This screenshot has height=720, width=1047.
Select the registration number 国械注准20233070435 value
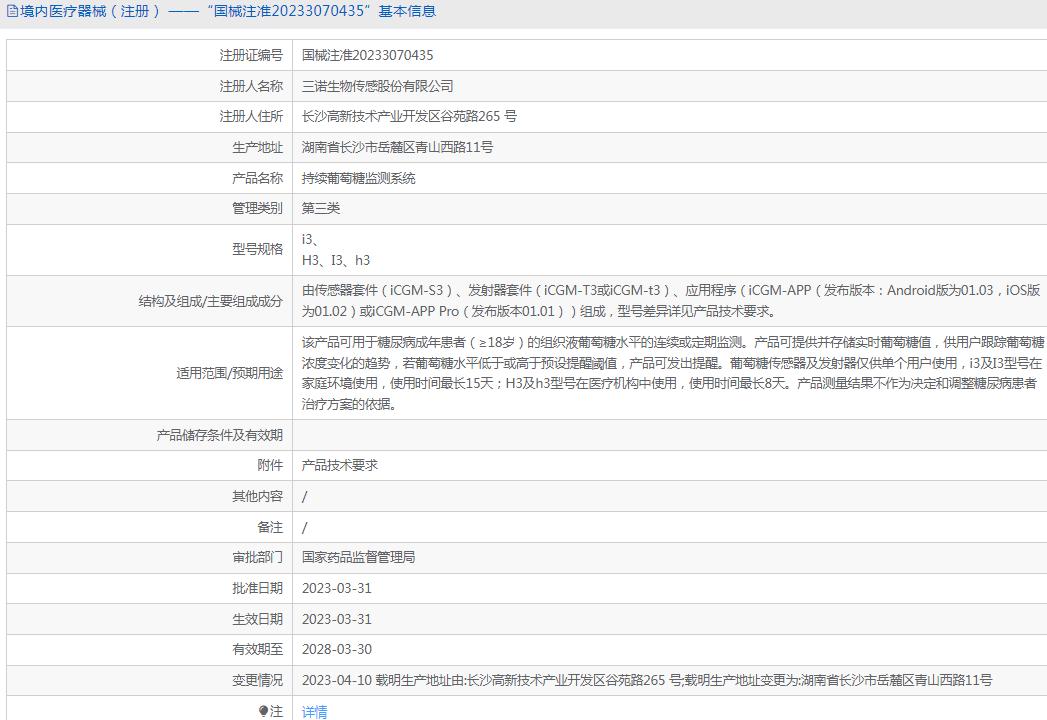pos(367,55)
